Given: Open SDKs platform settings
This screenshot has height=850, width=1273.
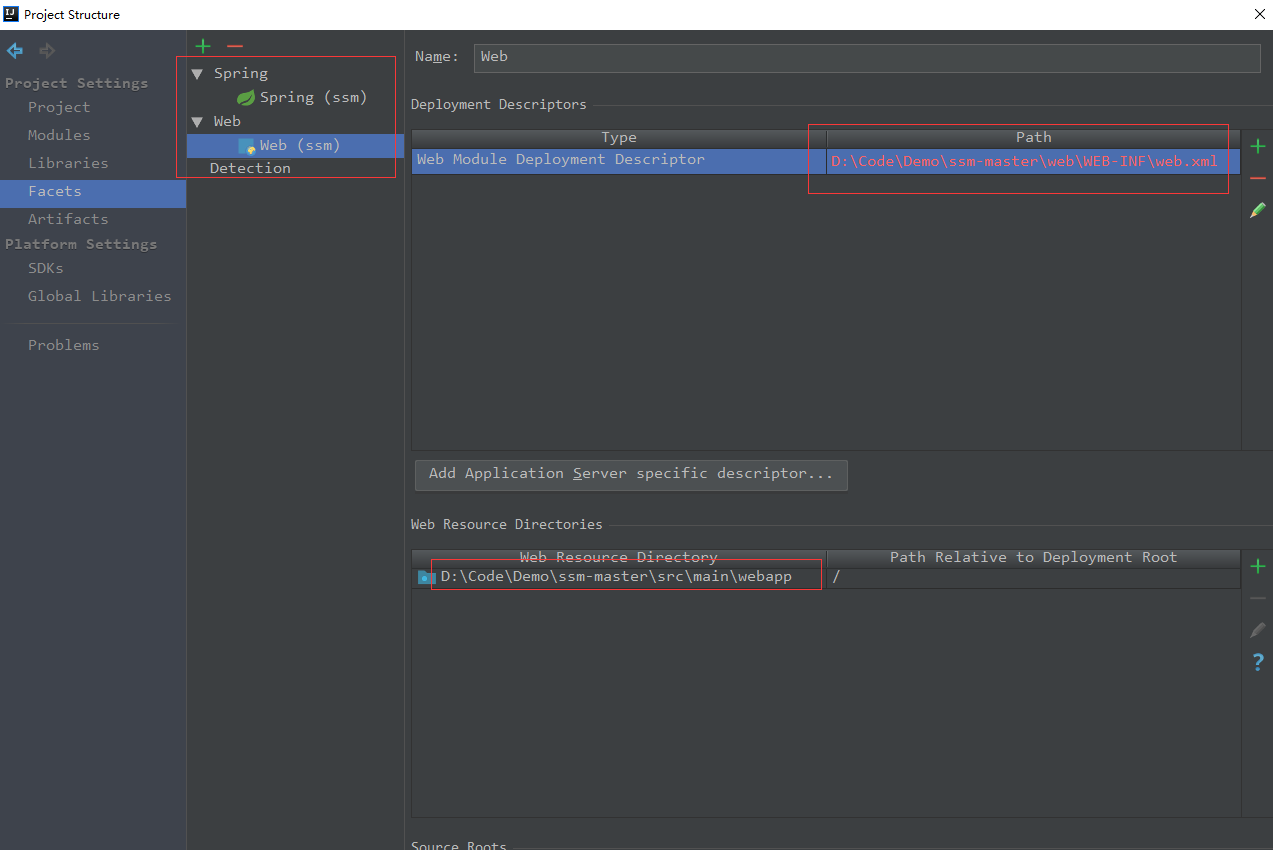Looking at the screenshot, I should 46,268.
